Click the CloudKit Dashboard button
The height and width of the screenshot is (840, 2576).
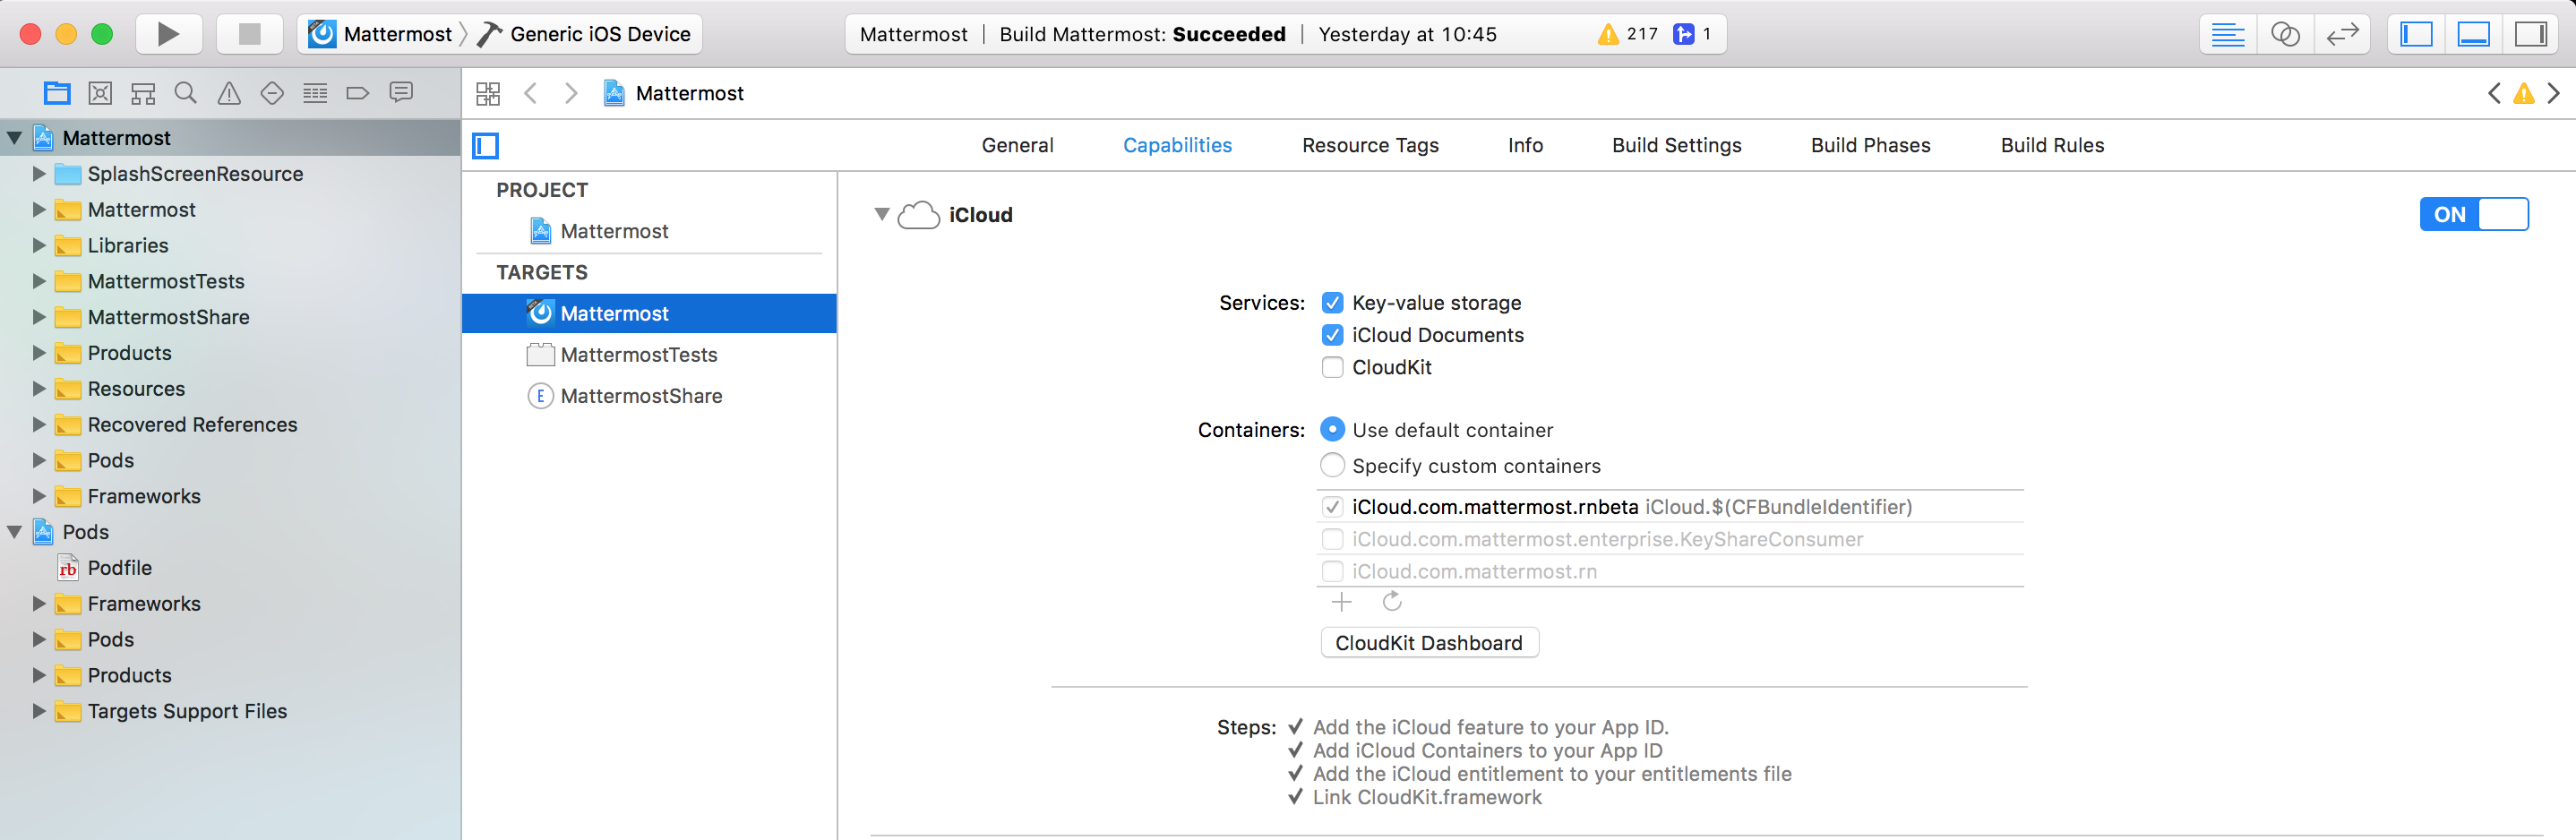(x=1428, y=643)
